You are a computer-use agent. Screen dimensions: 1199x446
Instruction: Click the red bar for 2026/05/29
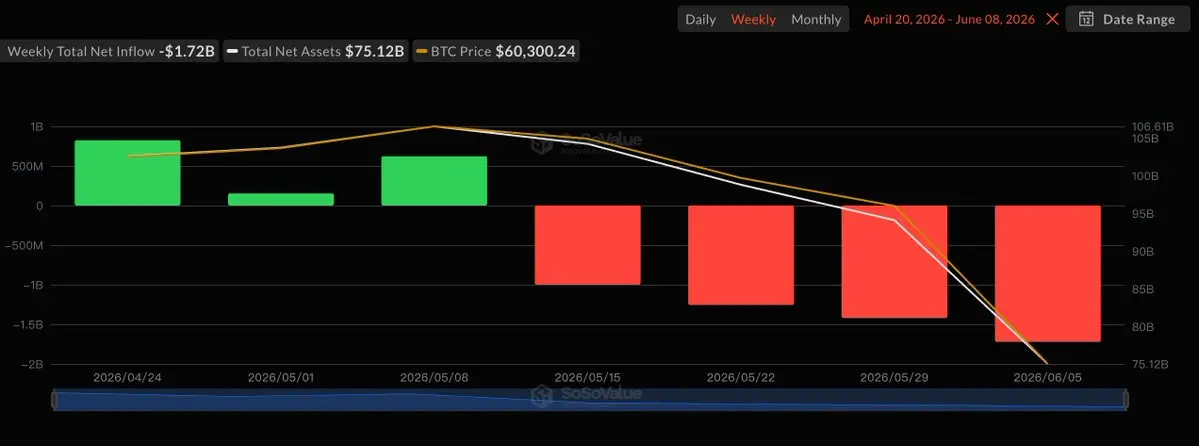(894, 262)
